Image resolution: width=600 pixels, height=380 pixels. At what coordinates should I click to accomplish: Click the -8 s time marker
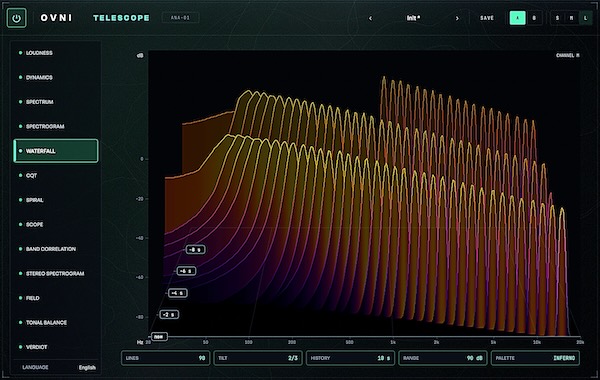196,250
